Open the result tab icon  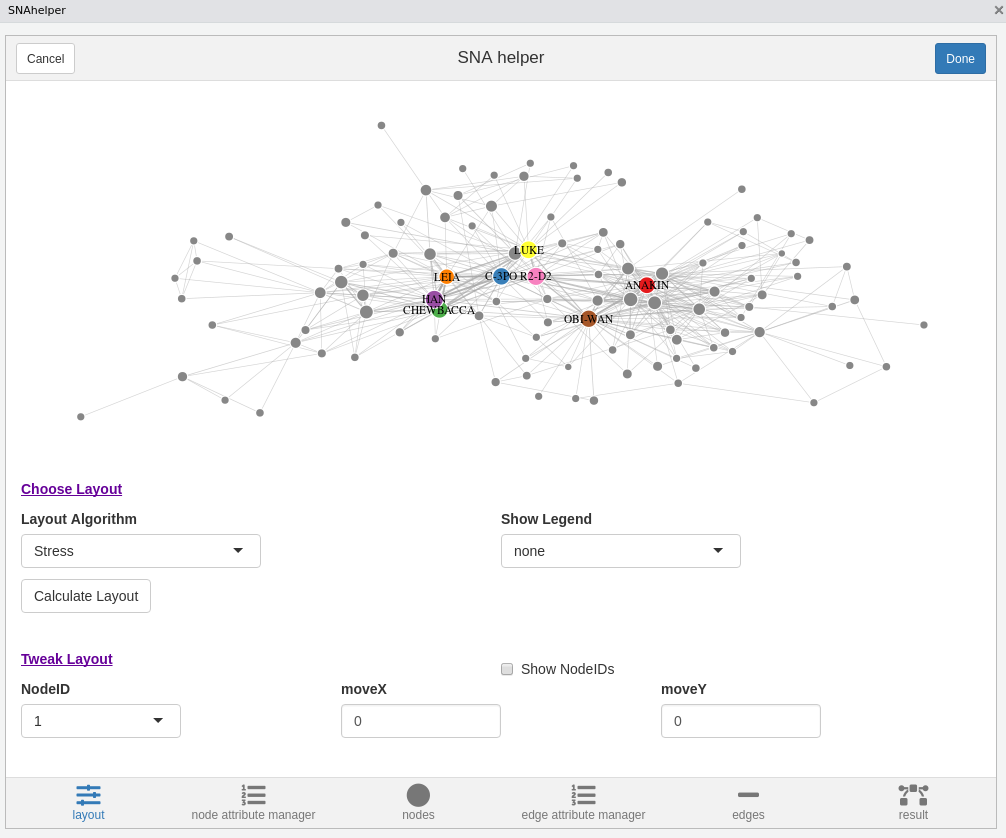[x=913, y=796]
